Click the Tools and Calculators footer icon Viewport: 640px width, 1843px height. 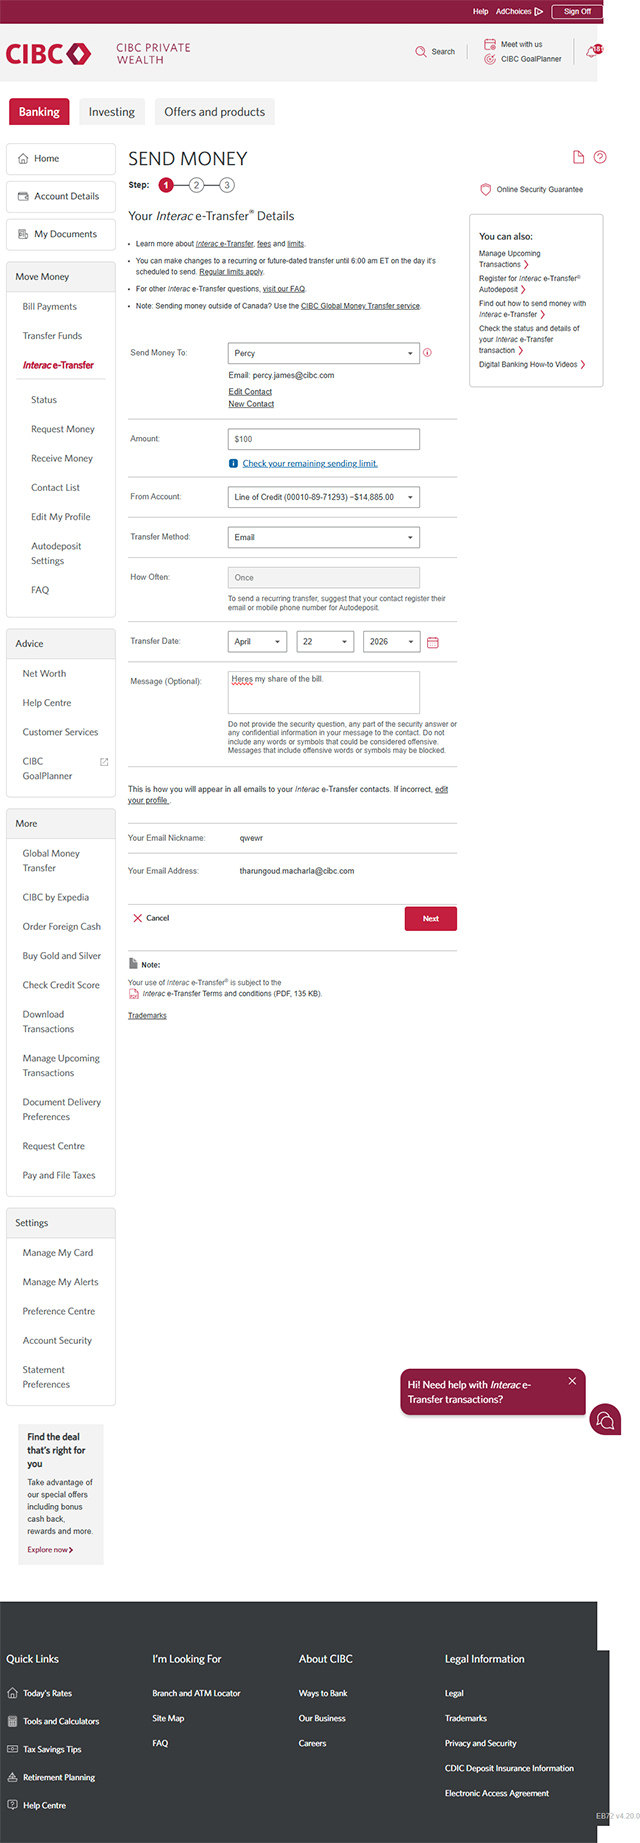click(12, 1721)
